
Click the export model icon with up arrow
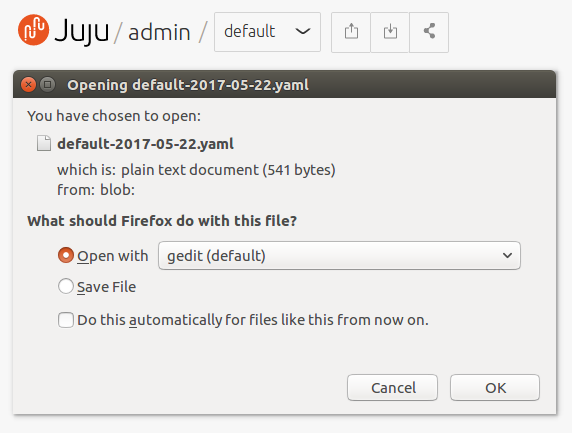351,32
